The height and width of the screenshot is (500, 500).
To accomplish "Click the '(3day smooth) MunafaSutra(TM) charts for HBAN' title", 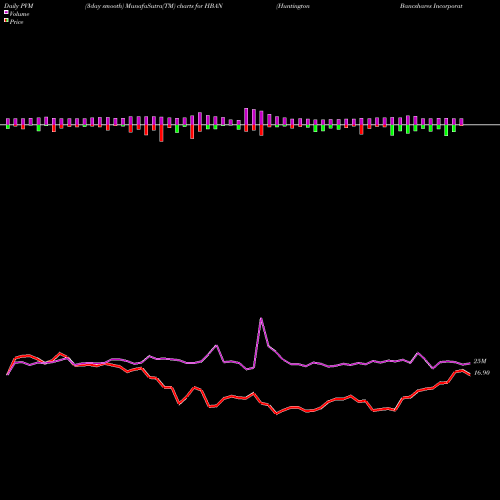I will [x=154, y=6].
